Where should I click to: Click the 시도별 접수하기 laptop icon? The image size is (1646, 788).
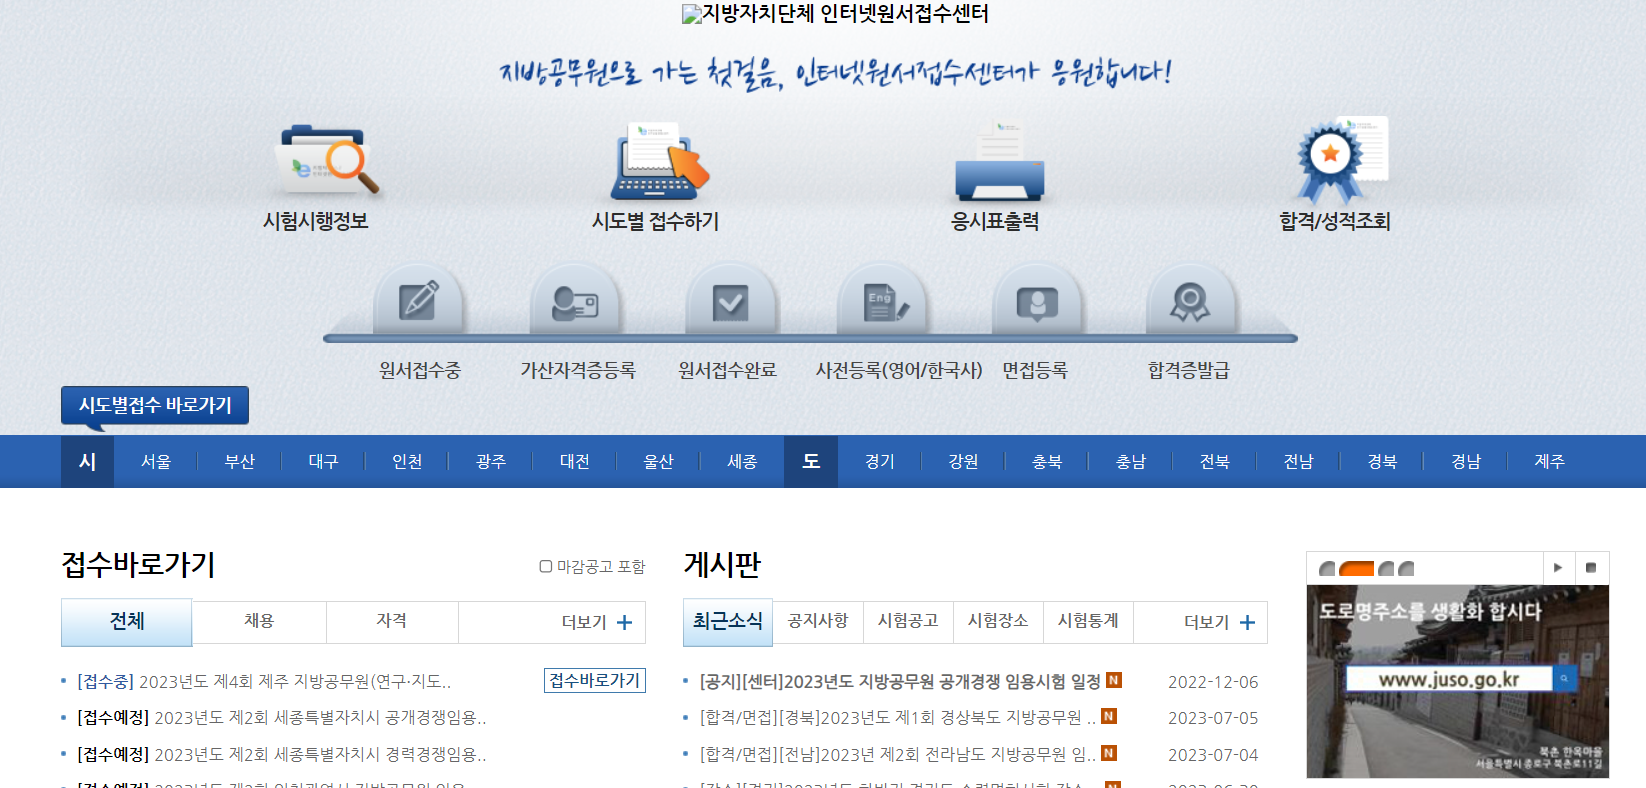[659, 160]
